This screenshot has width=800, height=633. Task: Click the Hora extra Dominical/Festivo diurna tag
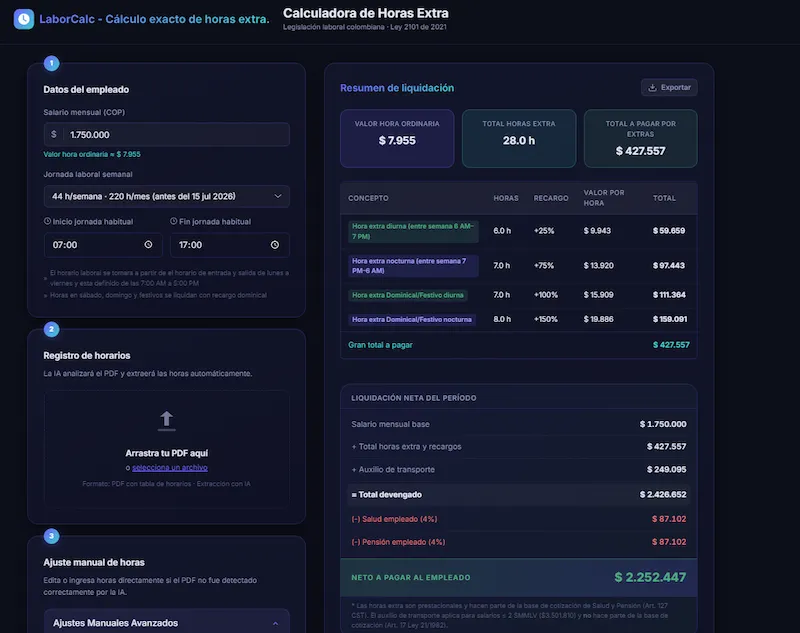click(408, 295)
